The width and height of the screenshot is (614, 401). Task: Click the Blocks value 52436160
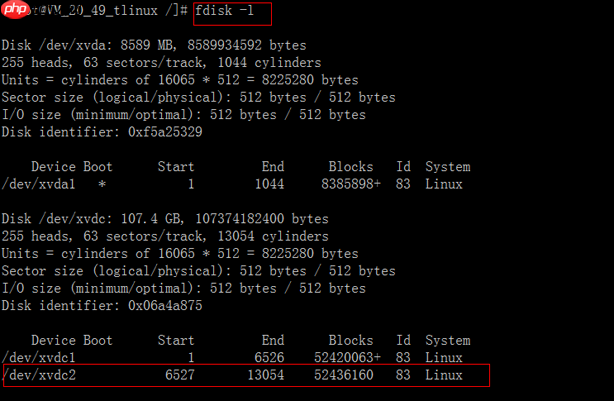(x=344, y=375)
